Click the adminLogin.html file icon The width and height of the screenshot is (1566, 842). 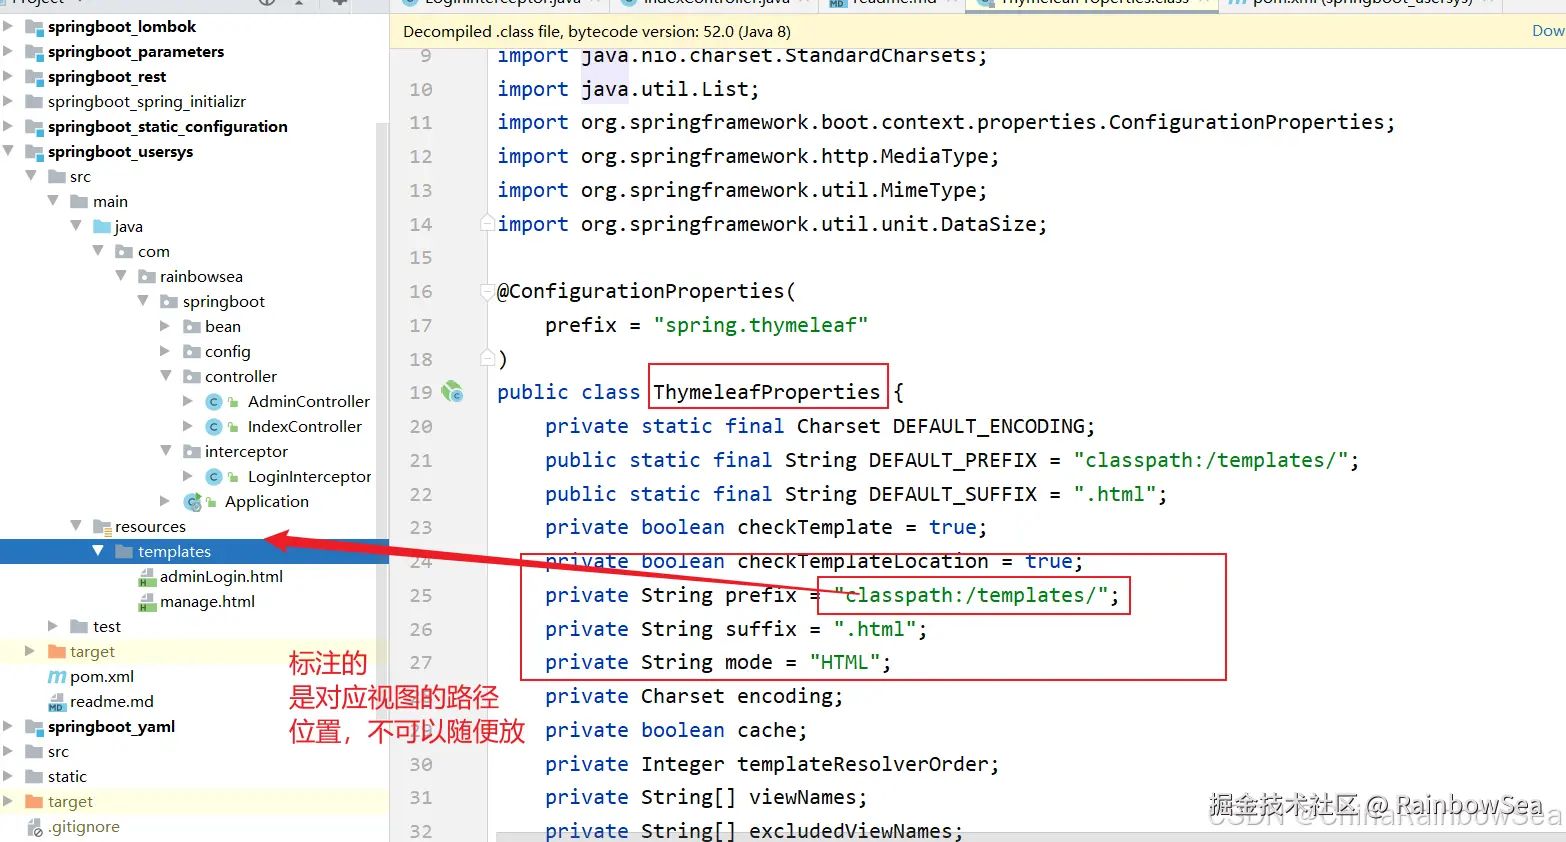(147, 577)
